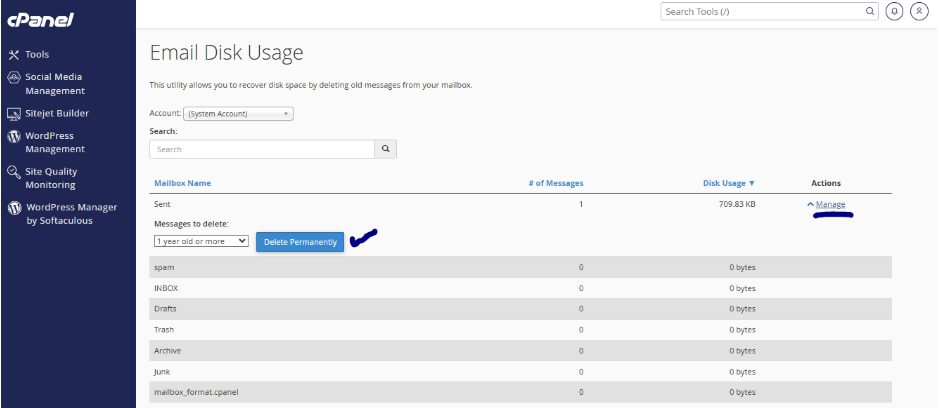The image size is (939, 408).
Task: Open WordPress Management sidebar item
Action: 55,143
